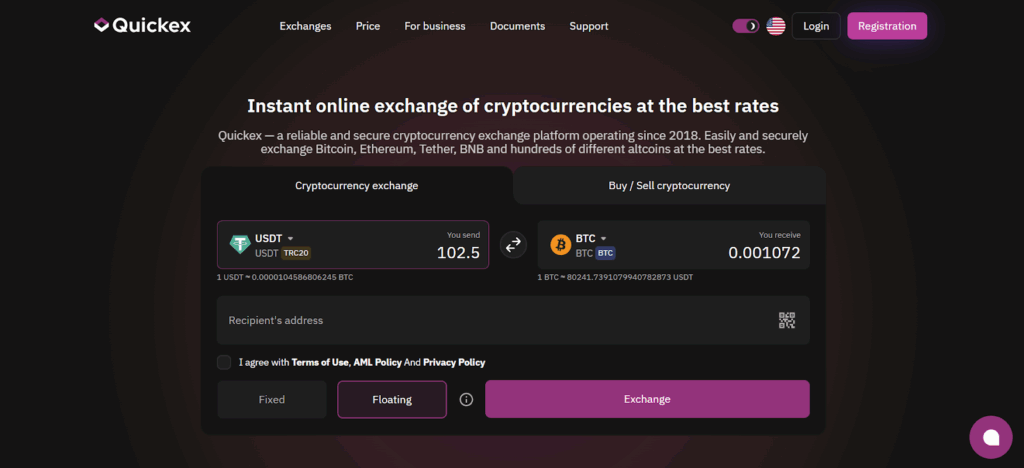Open the AML Policy link
1024x468 pixels.
point(377,362)
